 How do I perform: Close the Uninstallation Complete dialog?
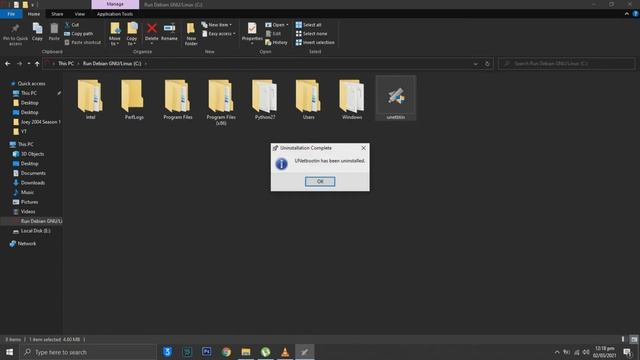[x=363, y=148]
